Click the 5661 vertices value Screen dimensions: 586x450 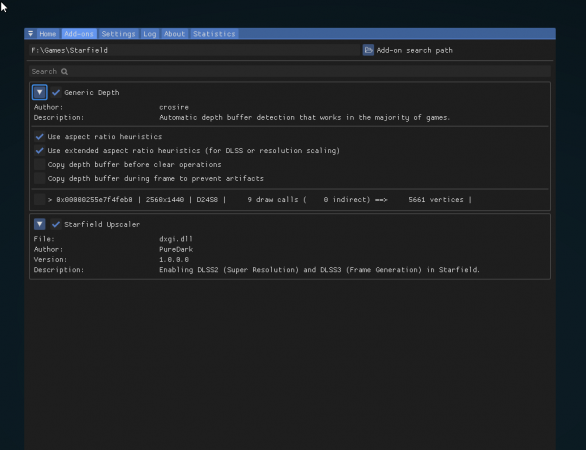[x=436, y=200]
